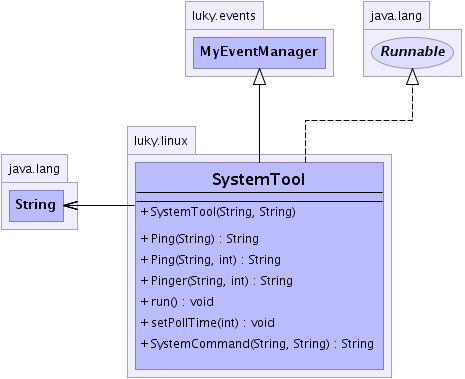This screenshot has height=379, width=465.
Task: Click the Pinger(String, int) : String method
Action: click(217, 281)
